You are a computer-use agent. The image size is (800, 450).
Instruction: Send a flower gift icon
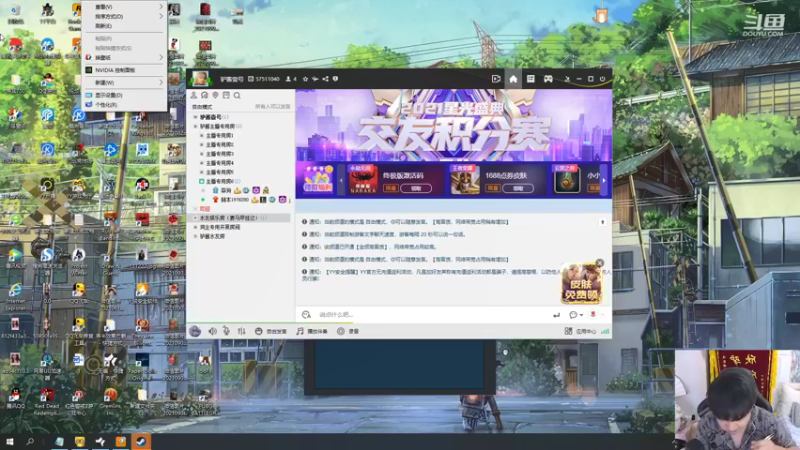click(x=593, y=314)
